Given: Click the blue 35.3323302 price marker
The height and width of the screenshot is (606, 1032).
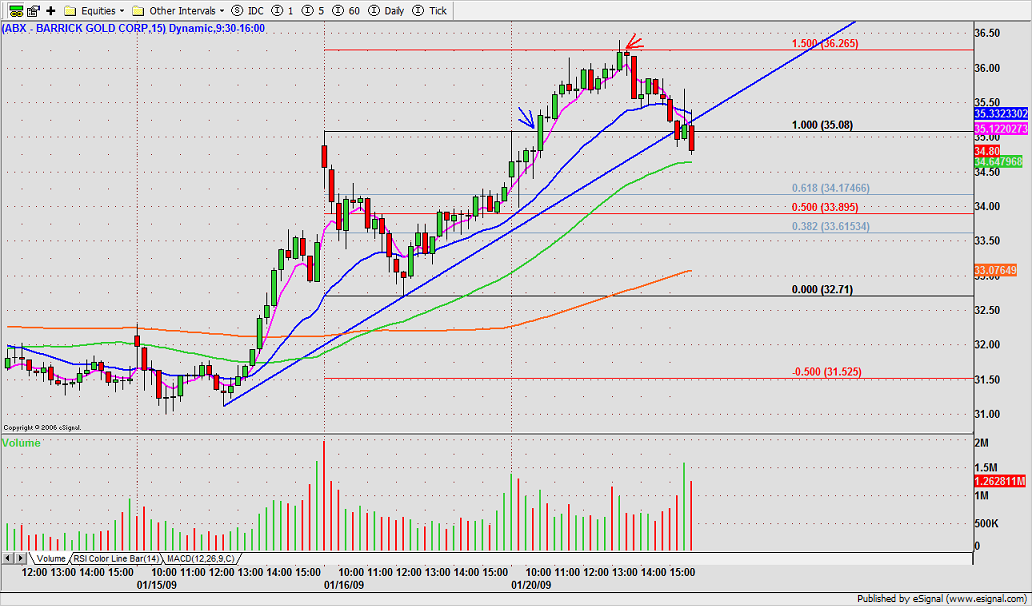Looking at the screenshot, I should coord(1000,114).
